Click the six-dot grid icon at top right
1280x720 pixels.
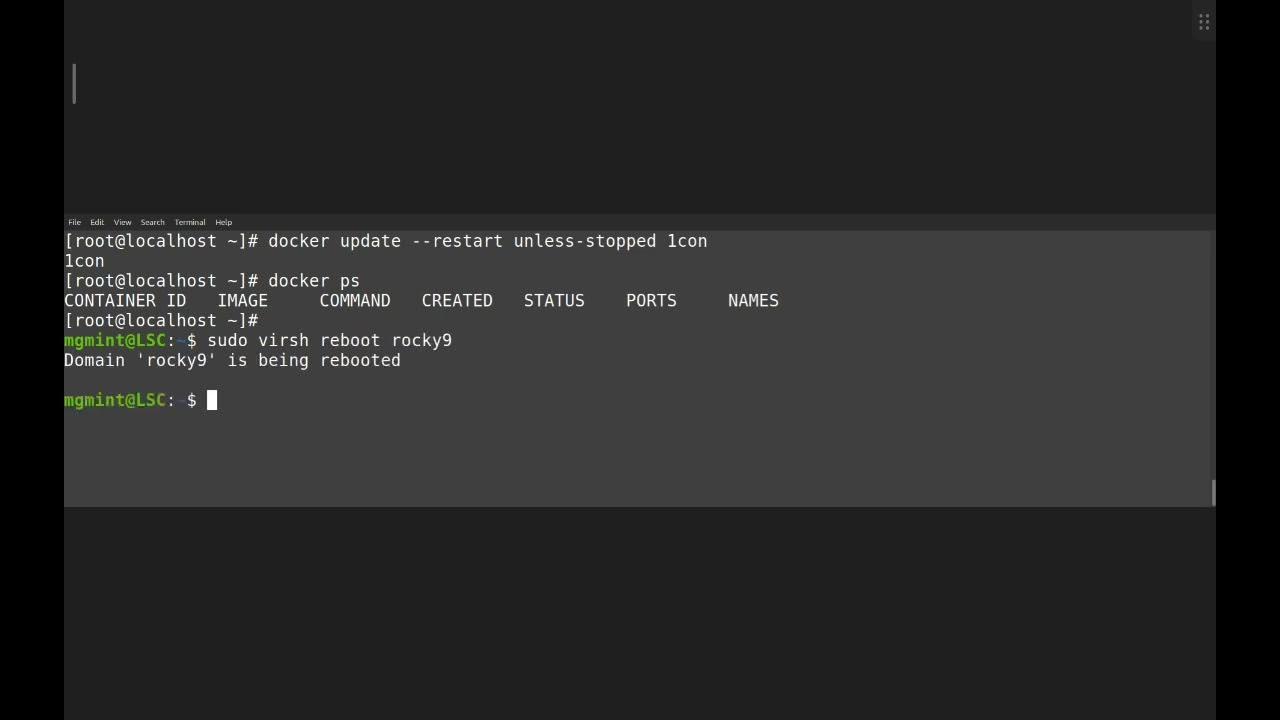[1204, 22]
